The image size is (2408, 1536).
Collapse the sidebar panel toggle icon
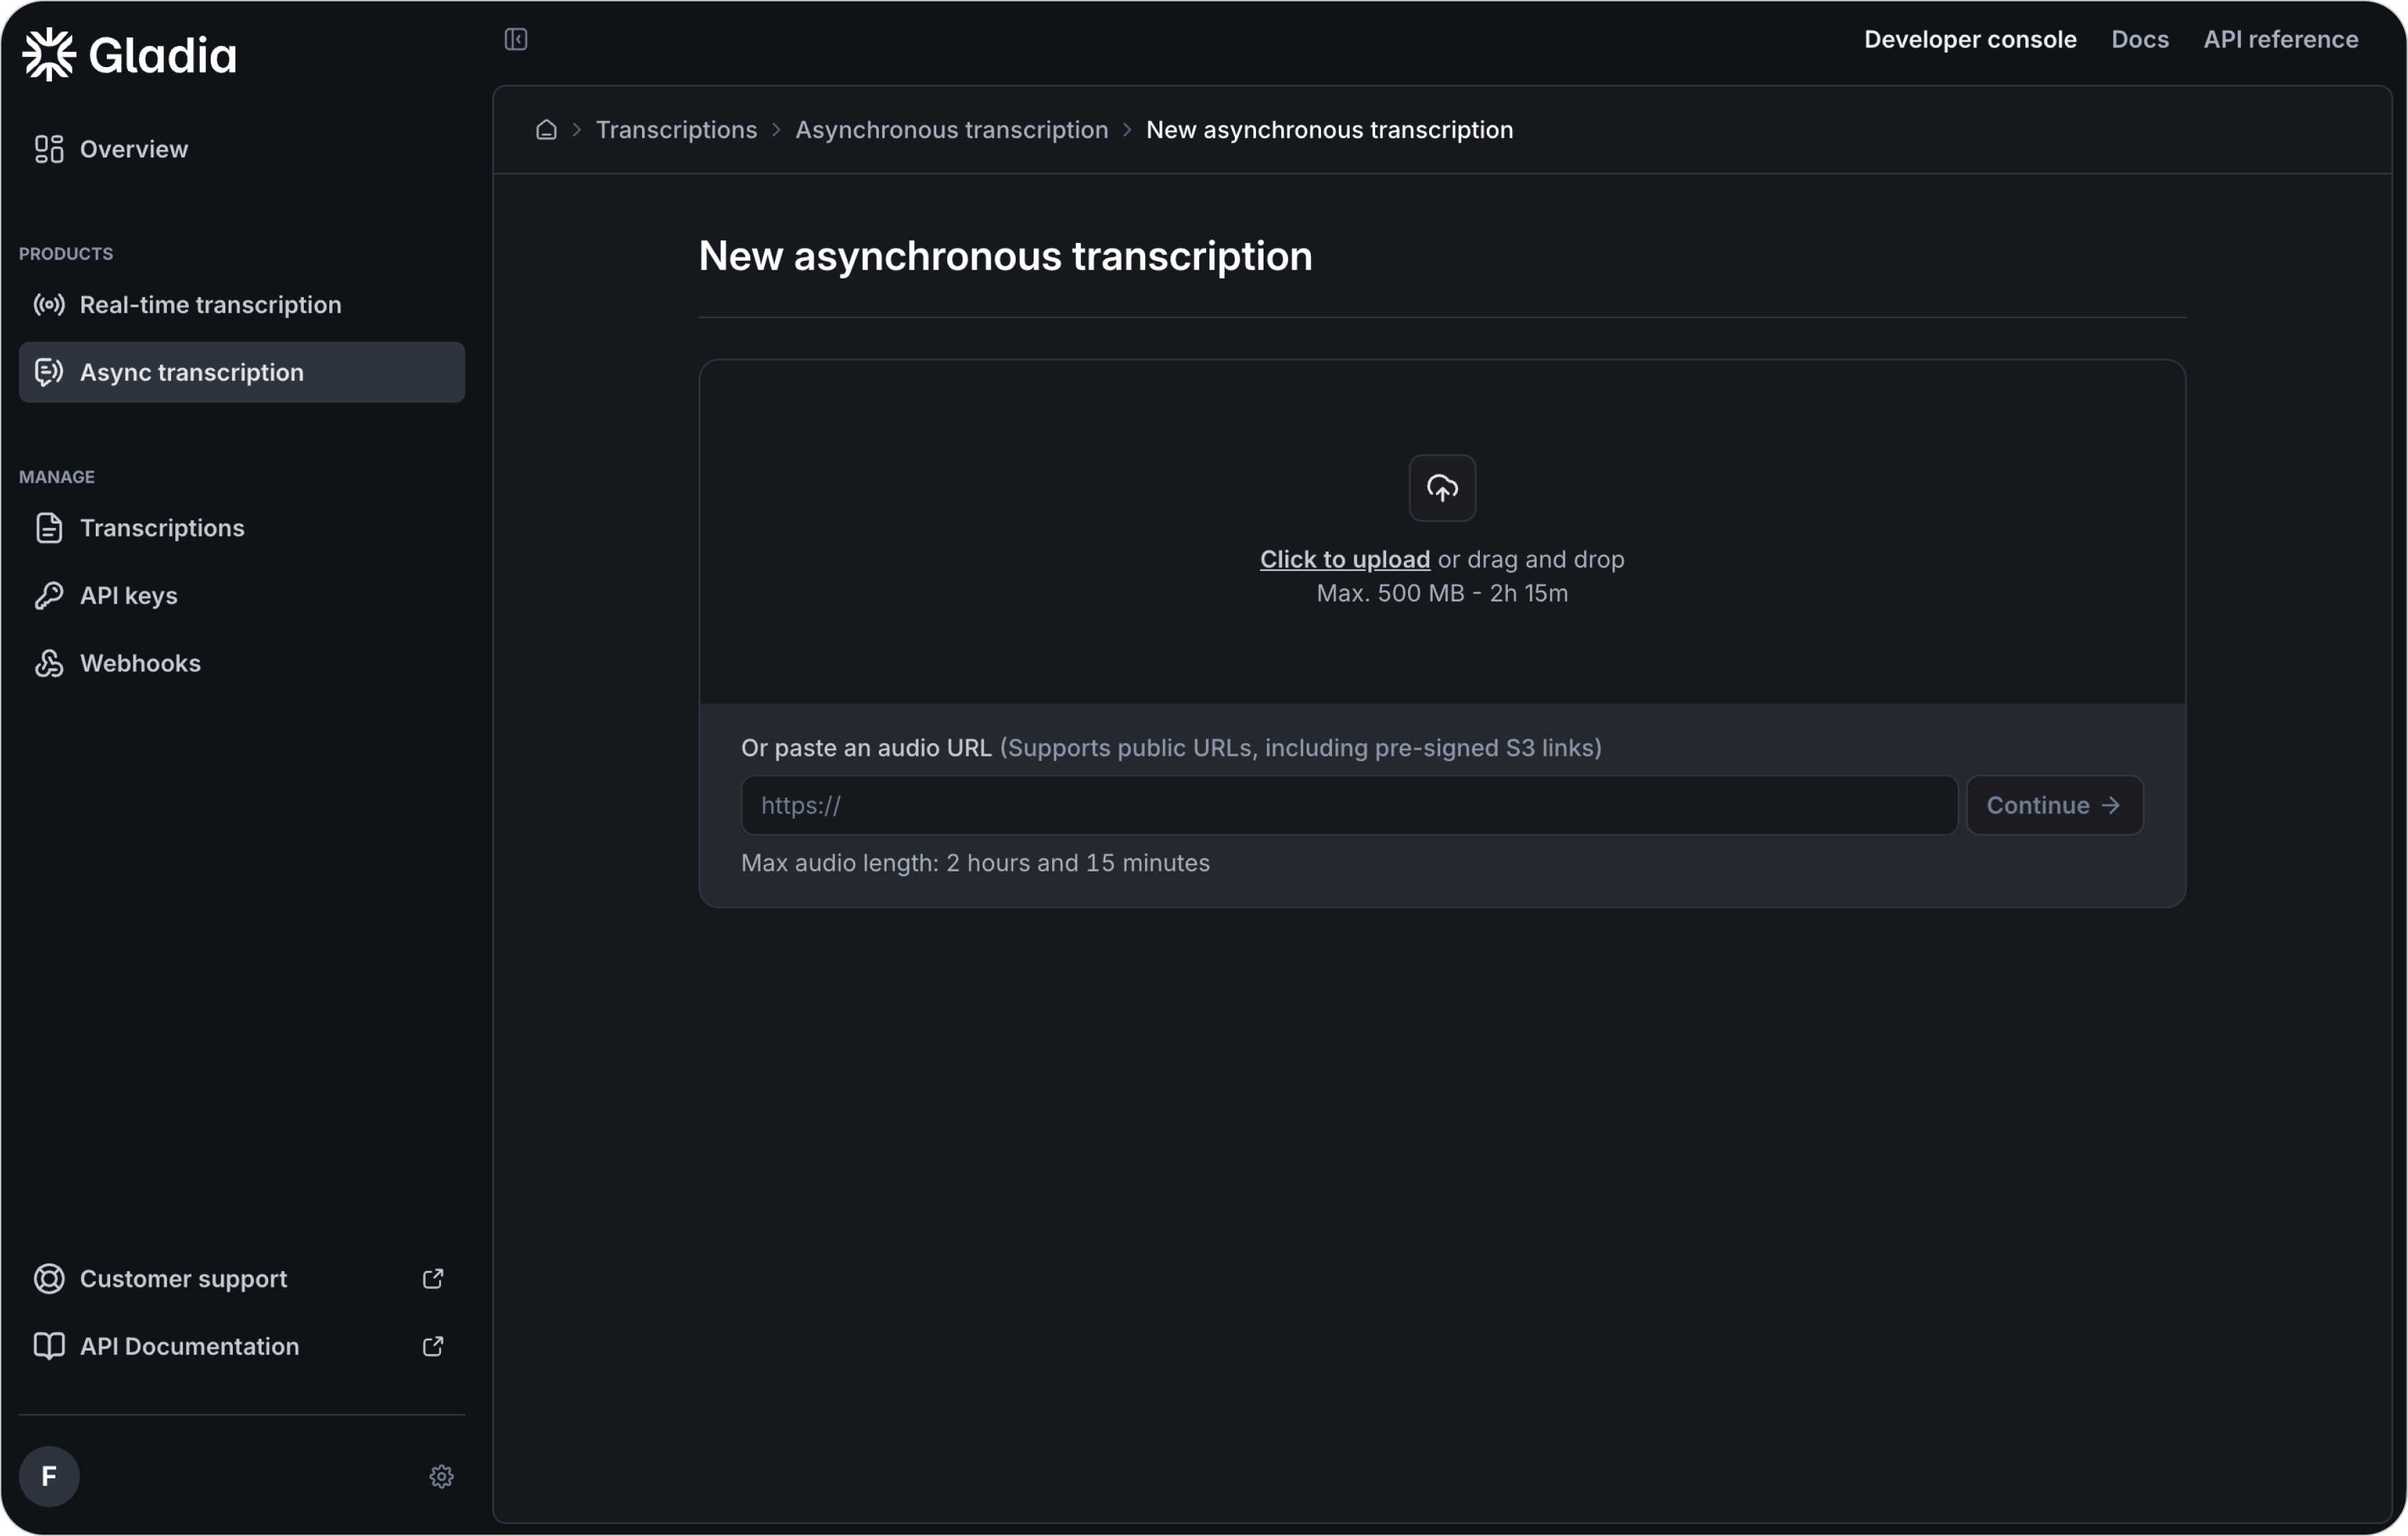point(516,39)
